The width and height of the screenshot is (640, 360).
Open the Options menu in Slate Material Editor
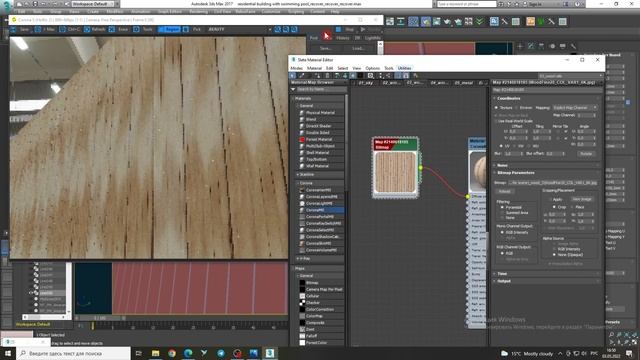click(372, 68)
